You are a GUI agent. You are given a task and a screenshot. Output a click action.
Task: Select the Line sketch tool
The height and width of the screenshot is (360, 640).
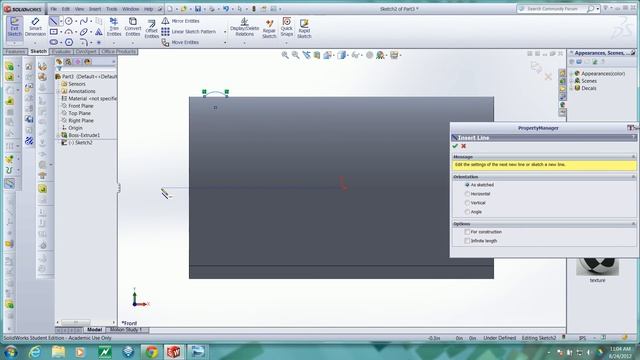point(53,21)
